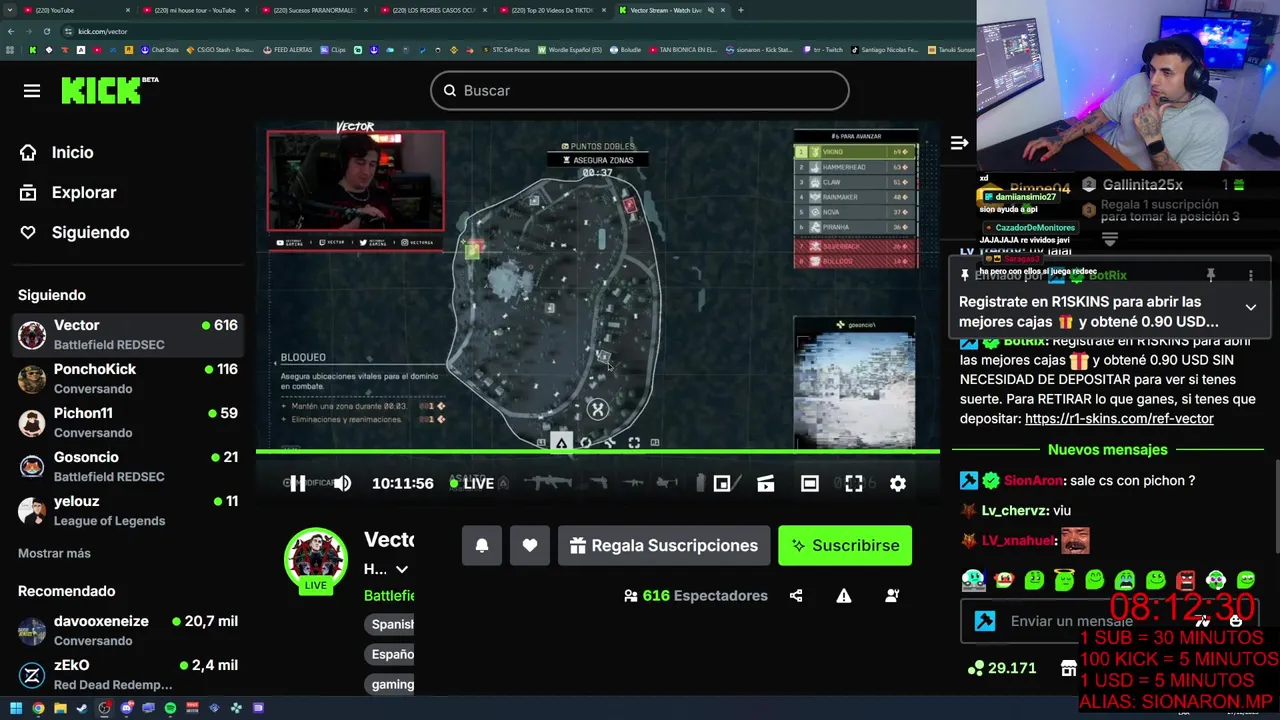Click the green Suscribirse button

coord(845,546)
